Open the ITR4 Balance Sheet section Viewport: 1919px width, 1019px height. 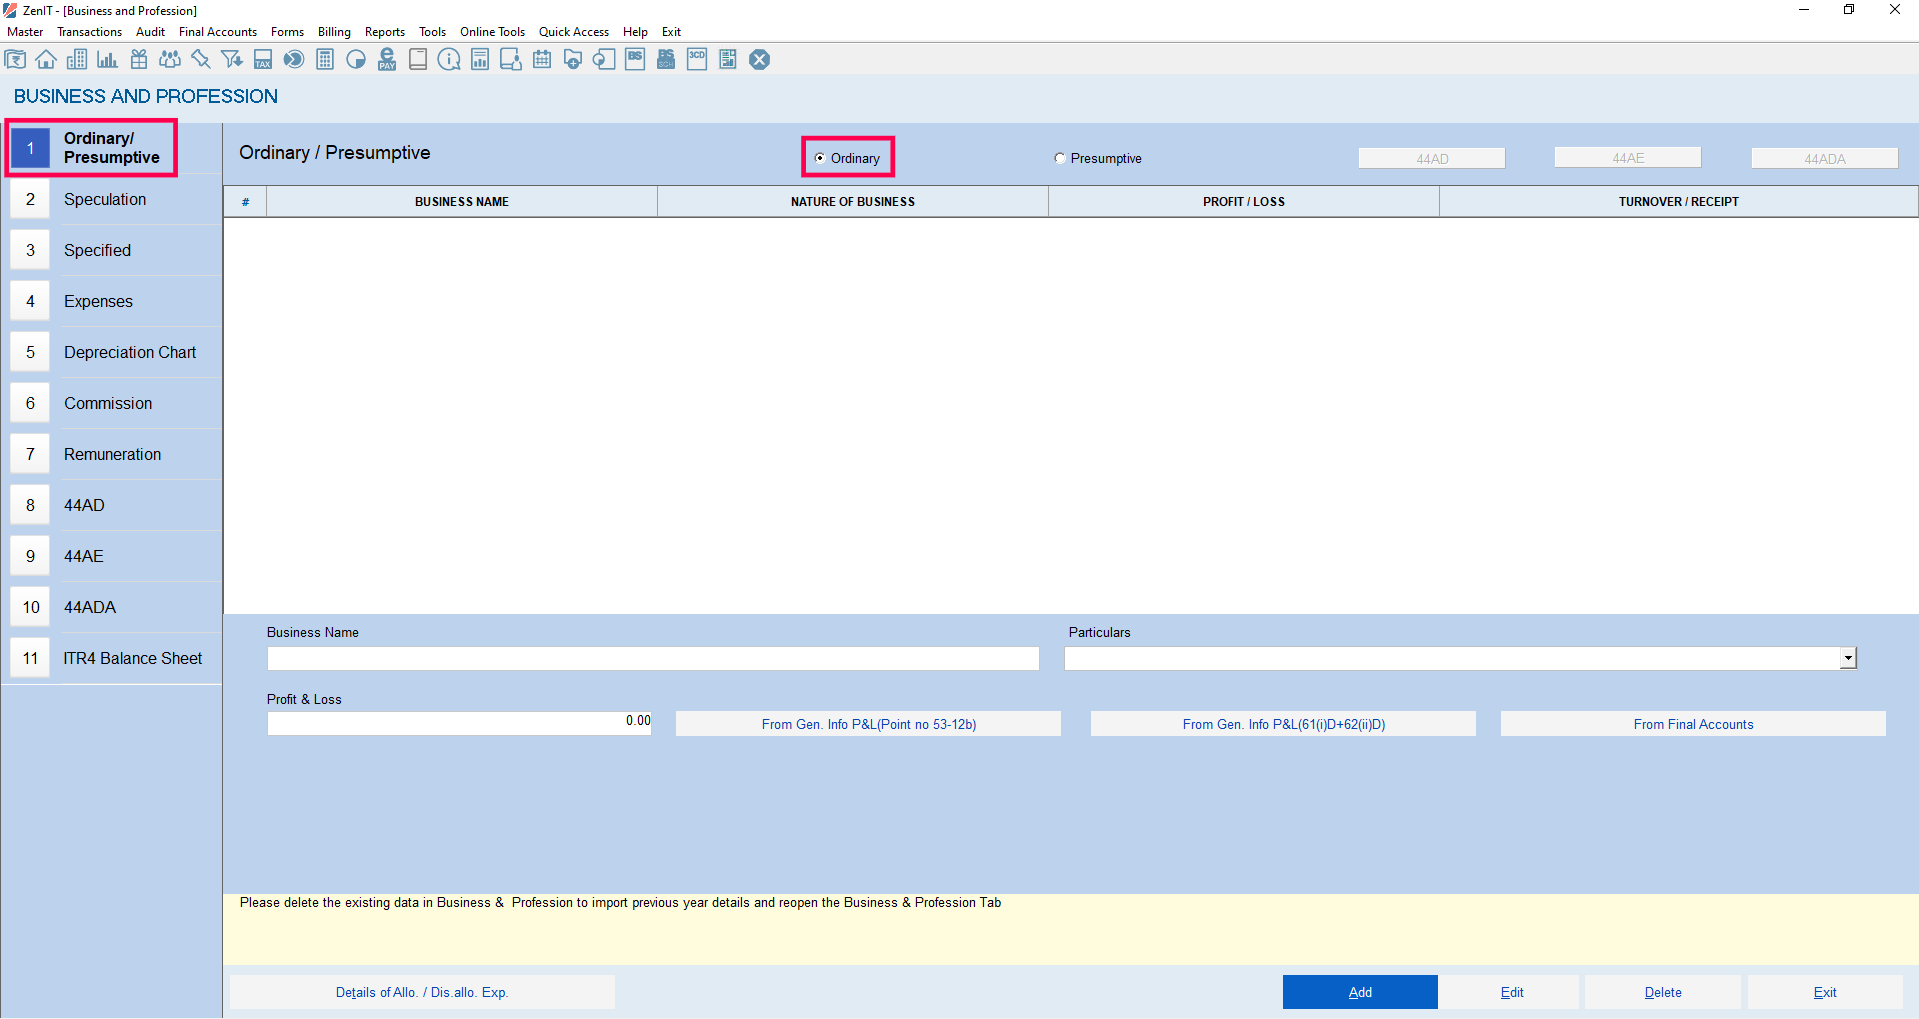(115, 658)
